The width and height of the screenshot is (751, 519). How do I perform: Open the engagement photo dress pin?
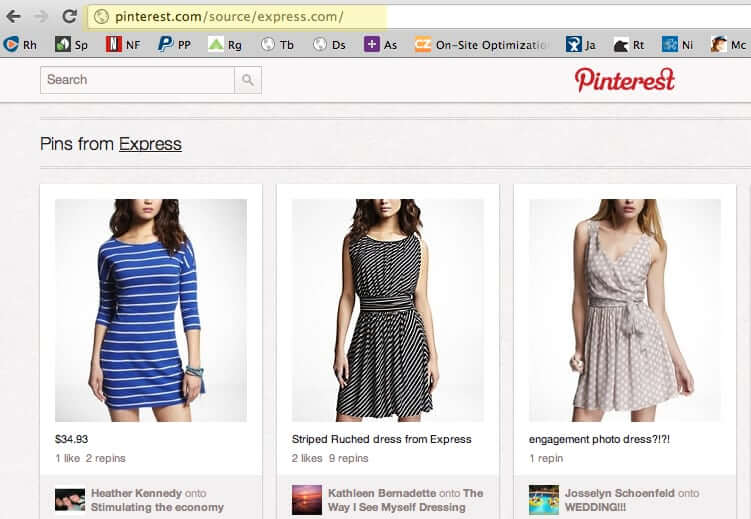tap(625, 310)
